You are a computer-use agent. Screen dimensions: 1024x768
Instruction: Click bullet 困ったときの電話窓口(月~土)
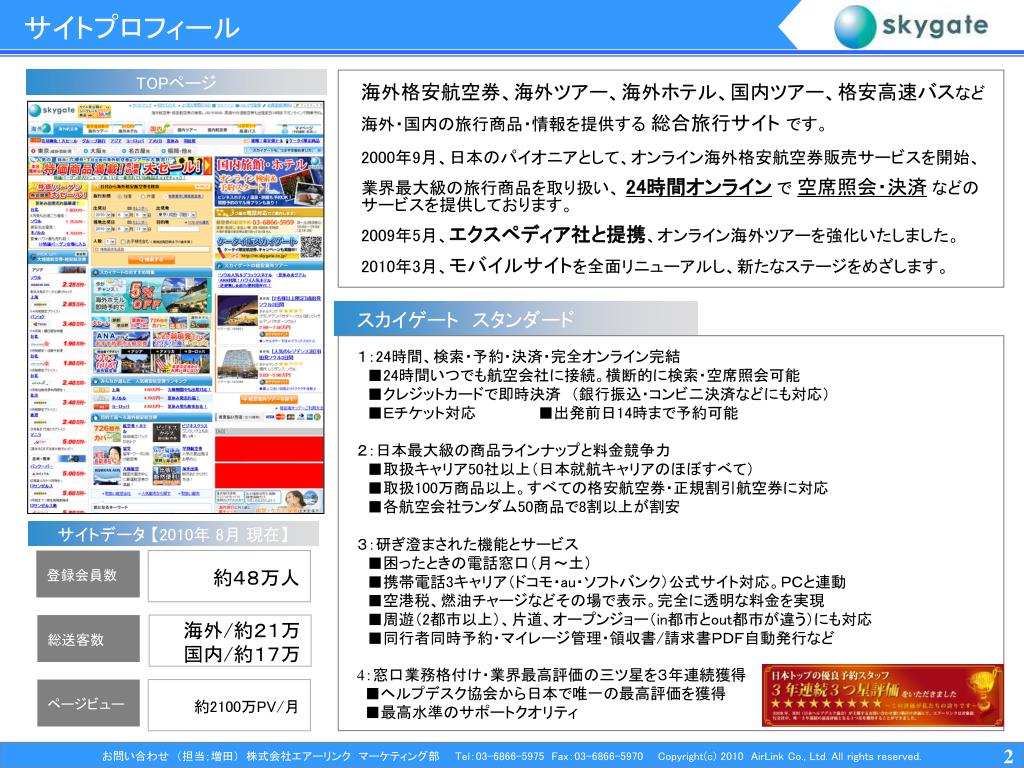tap(479, 564)
